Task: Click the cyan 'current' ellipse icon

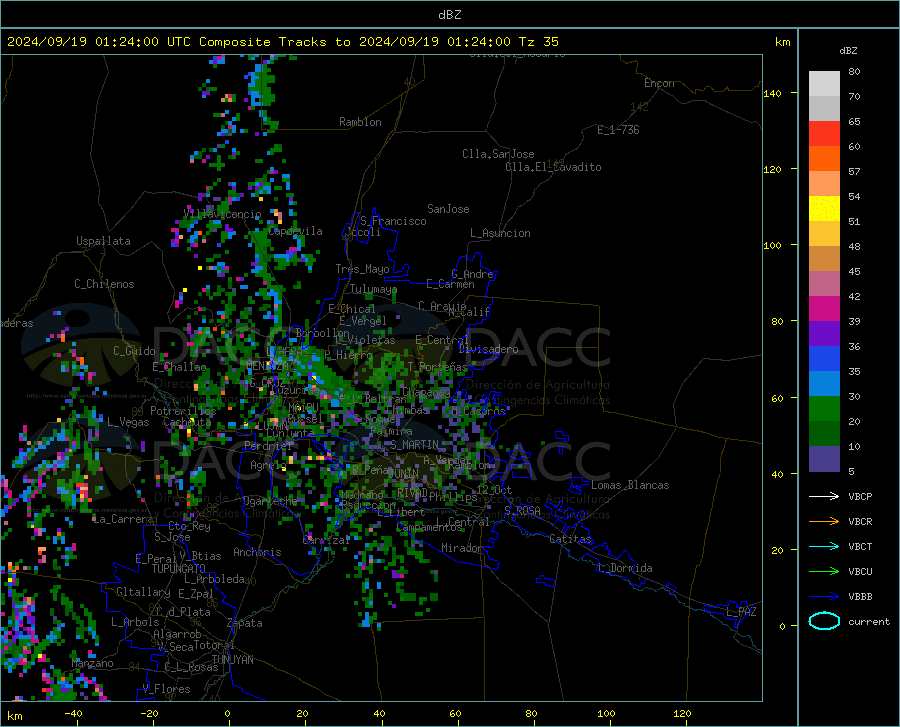Action: (x=824, y=621)
